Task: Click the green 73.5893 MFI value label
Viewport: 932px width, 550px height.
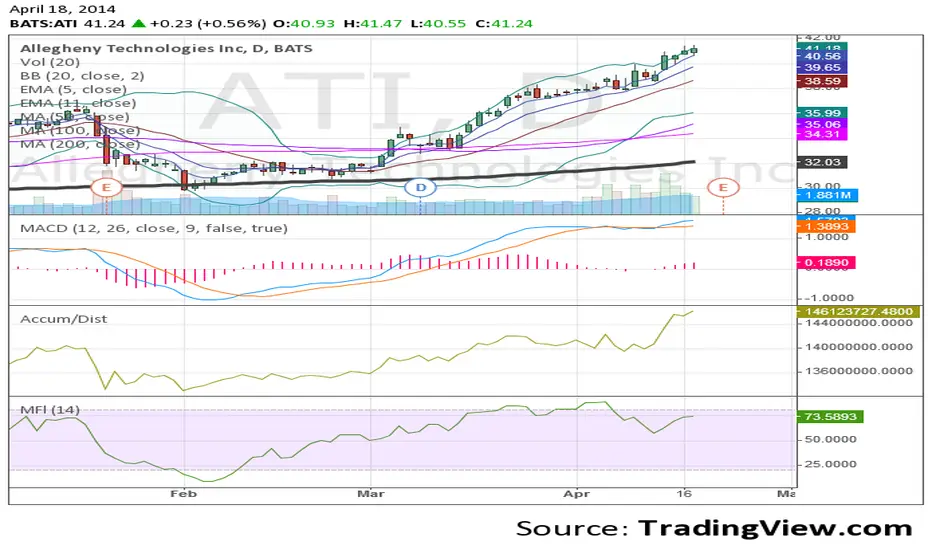Action: pyautogui.click(x=830, y=417)
